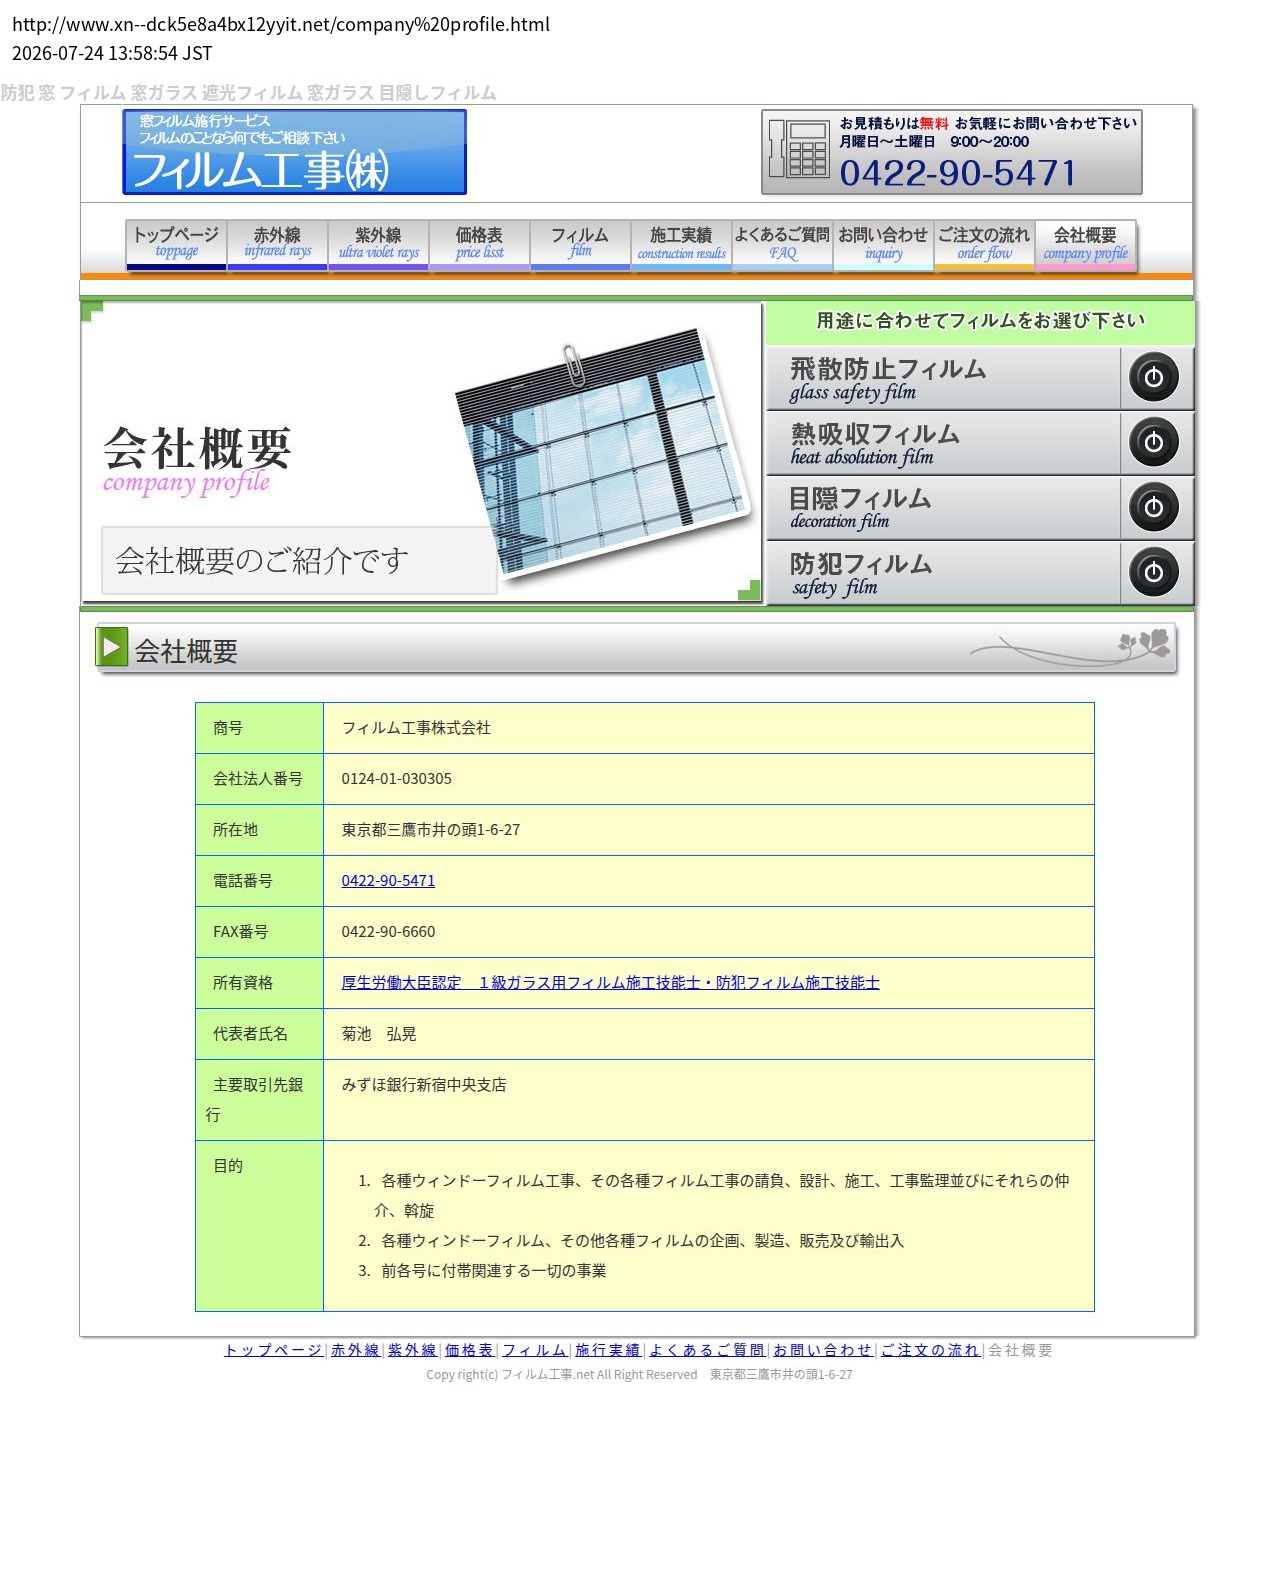This screenshot has height=1588, width=1280.
Task: Click power icon beside 目隠フィルム
Action: coord(1153,507)
